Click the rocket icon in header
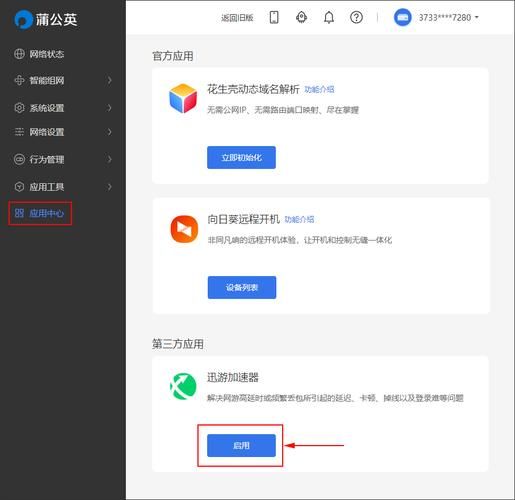Image resolution: width=515 pixels, height=500 pixels. coord(301,17)
